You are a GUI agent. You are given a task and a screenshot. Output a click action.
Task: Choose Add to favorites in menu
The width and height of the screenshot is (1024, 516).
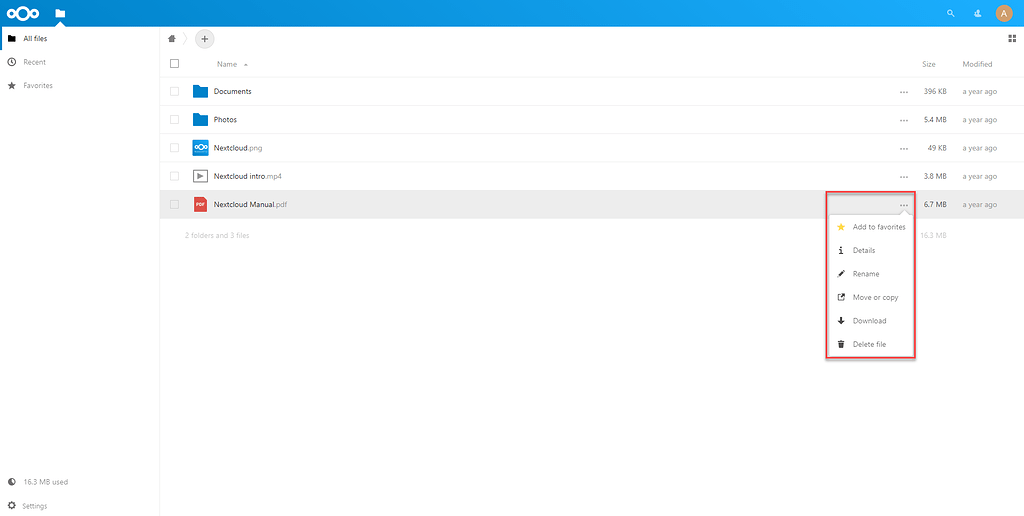pyautogui.click(x=871, y=227)
